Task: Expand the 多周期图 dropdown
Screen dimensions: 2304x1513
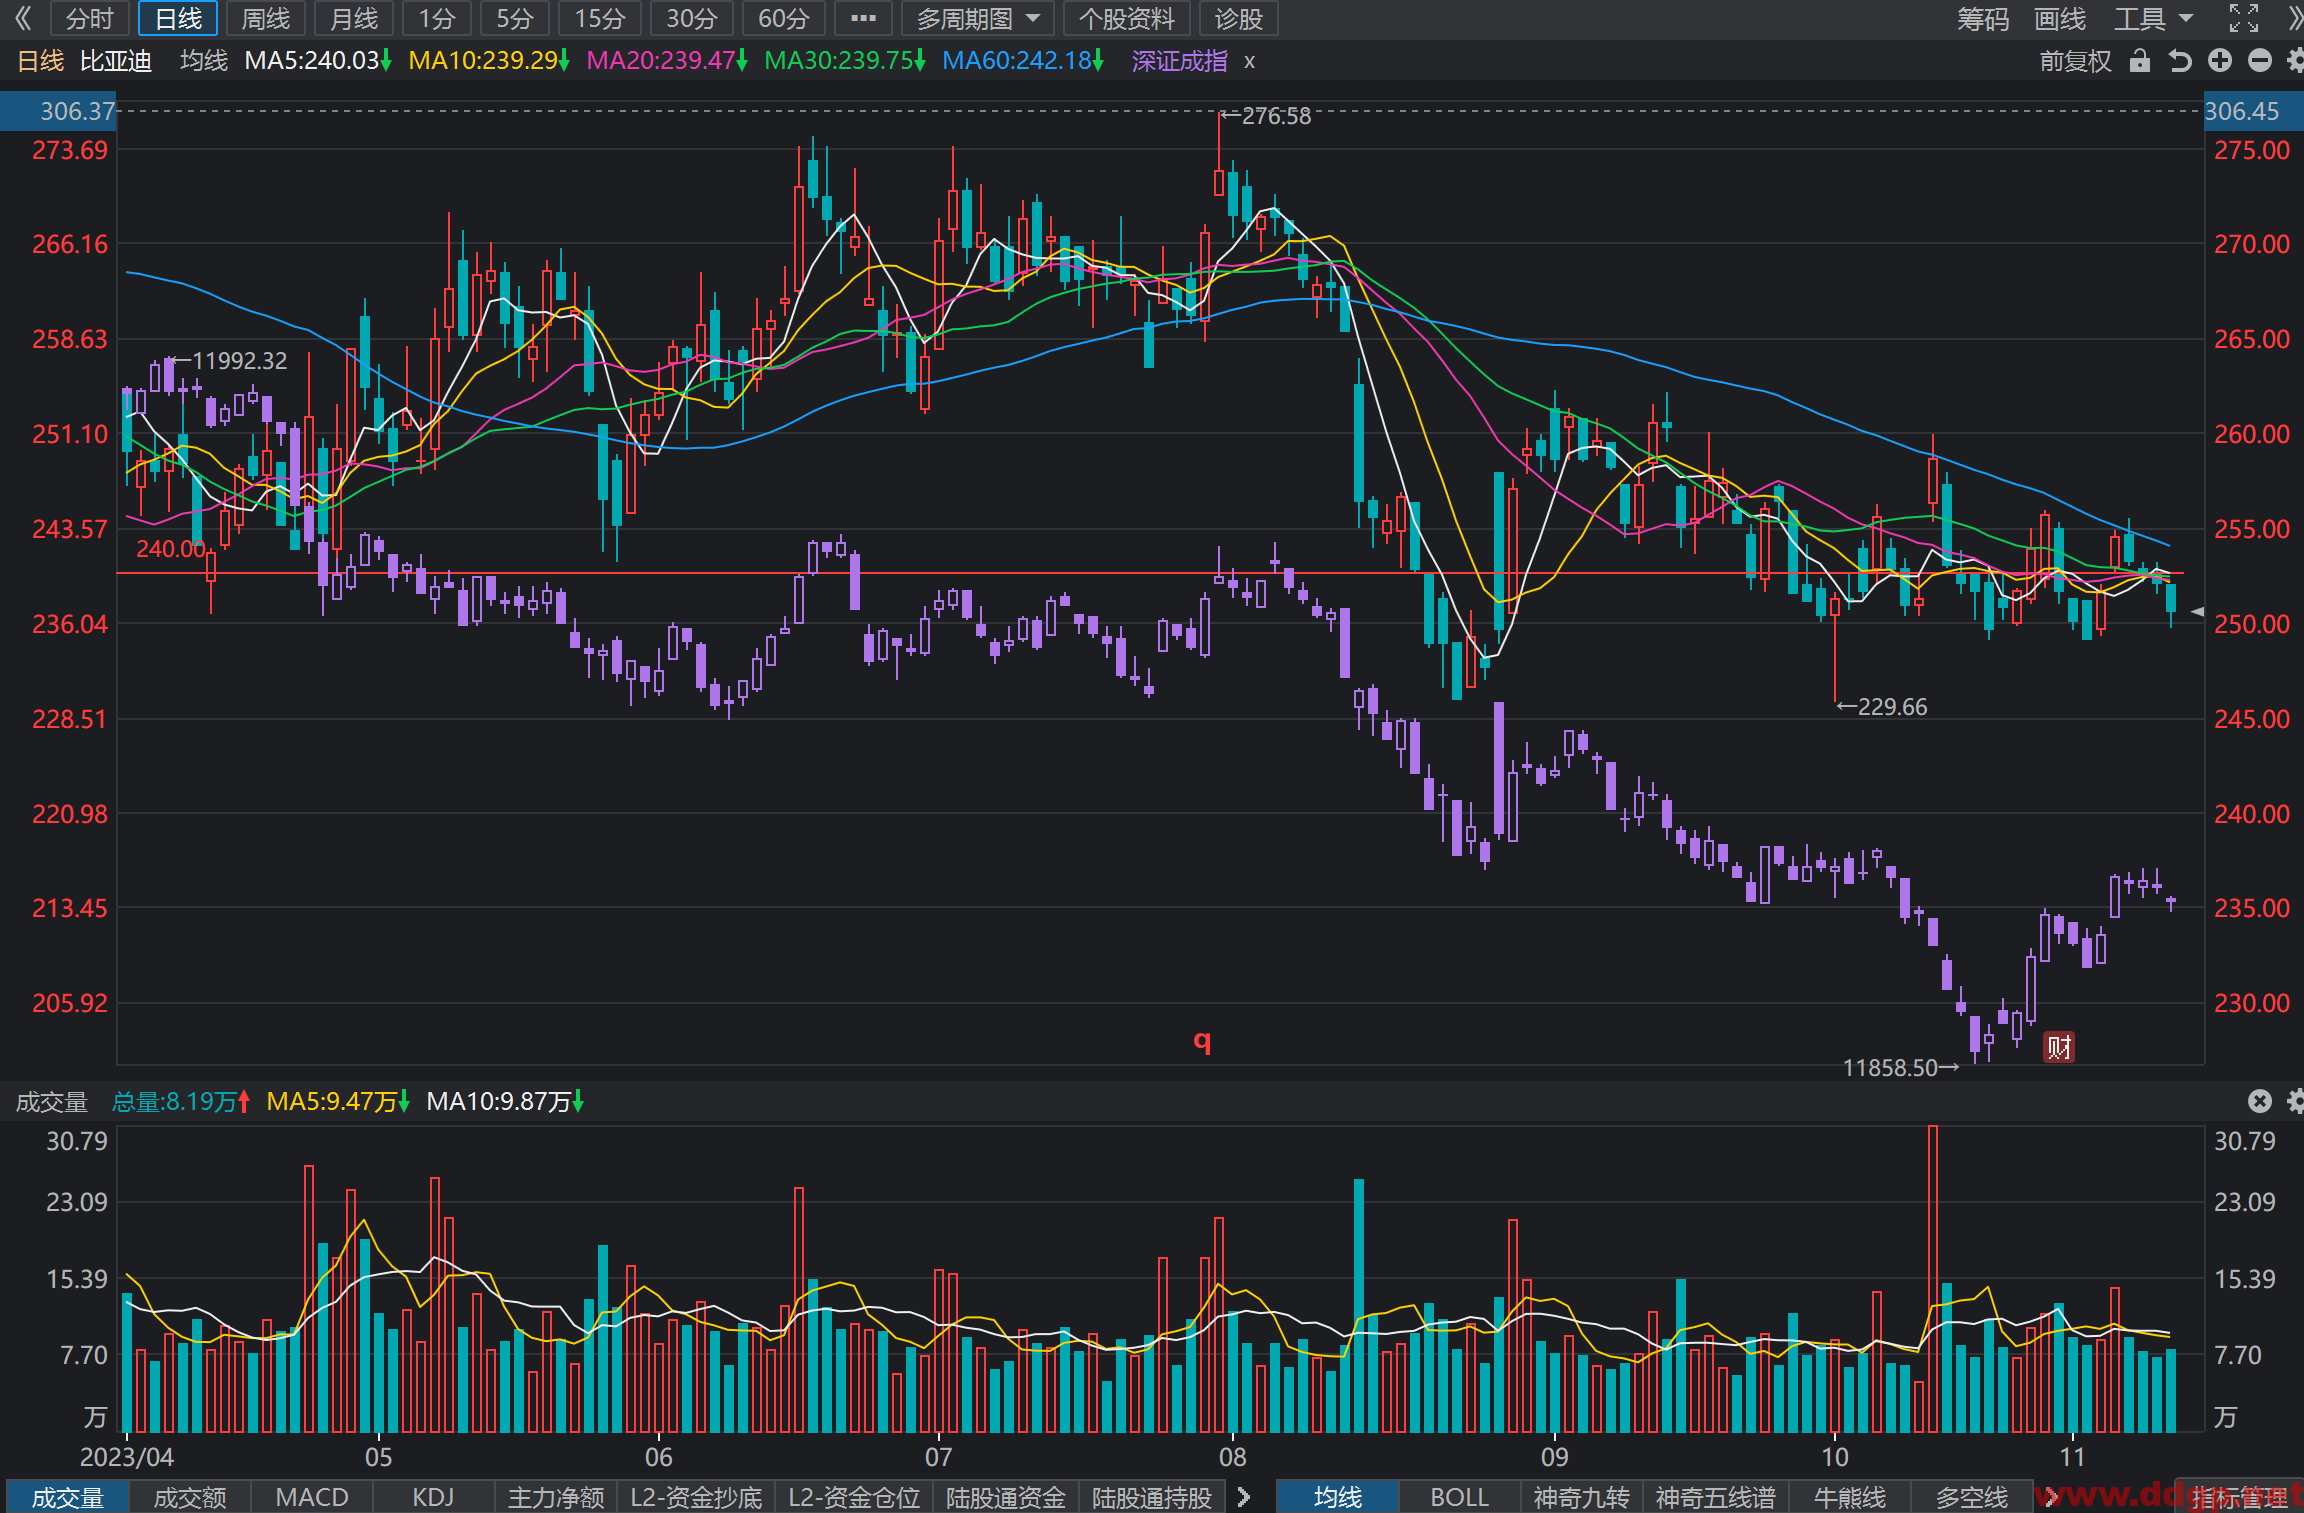Action: [977, 18]
